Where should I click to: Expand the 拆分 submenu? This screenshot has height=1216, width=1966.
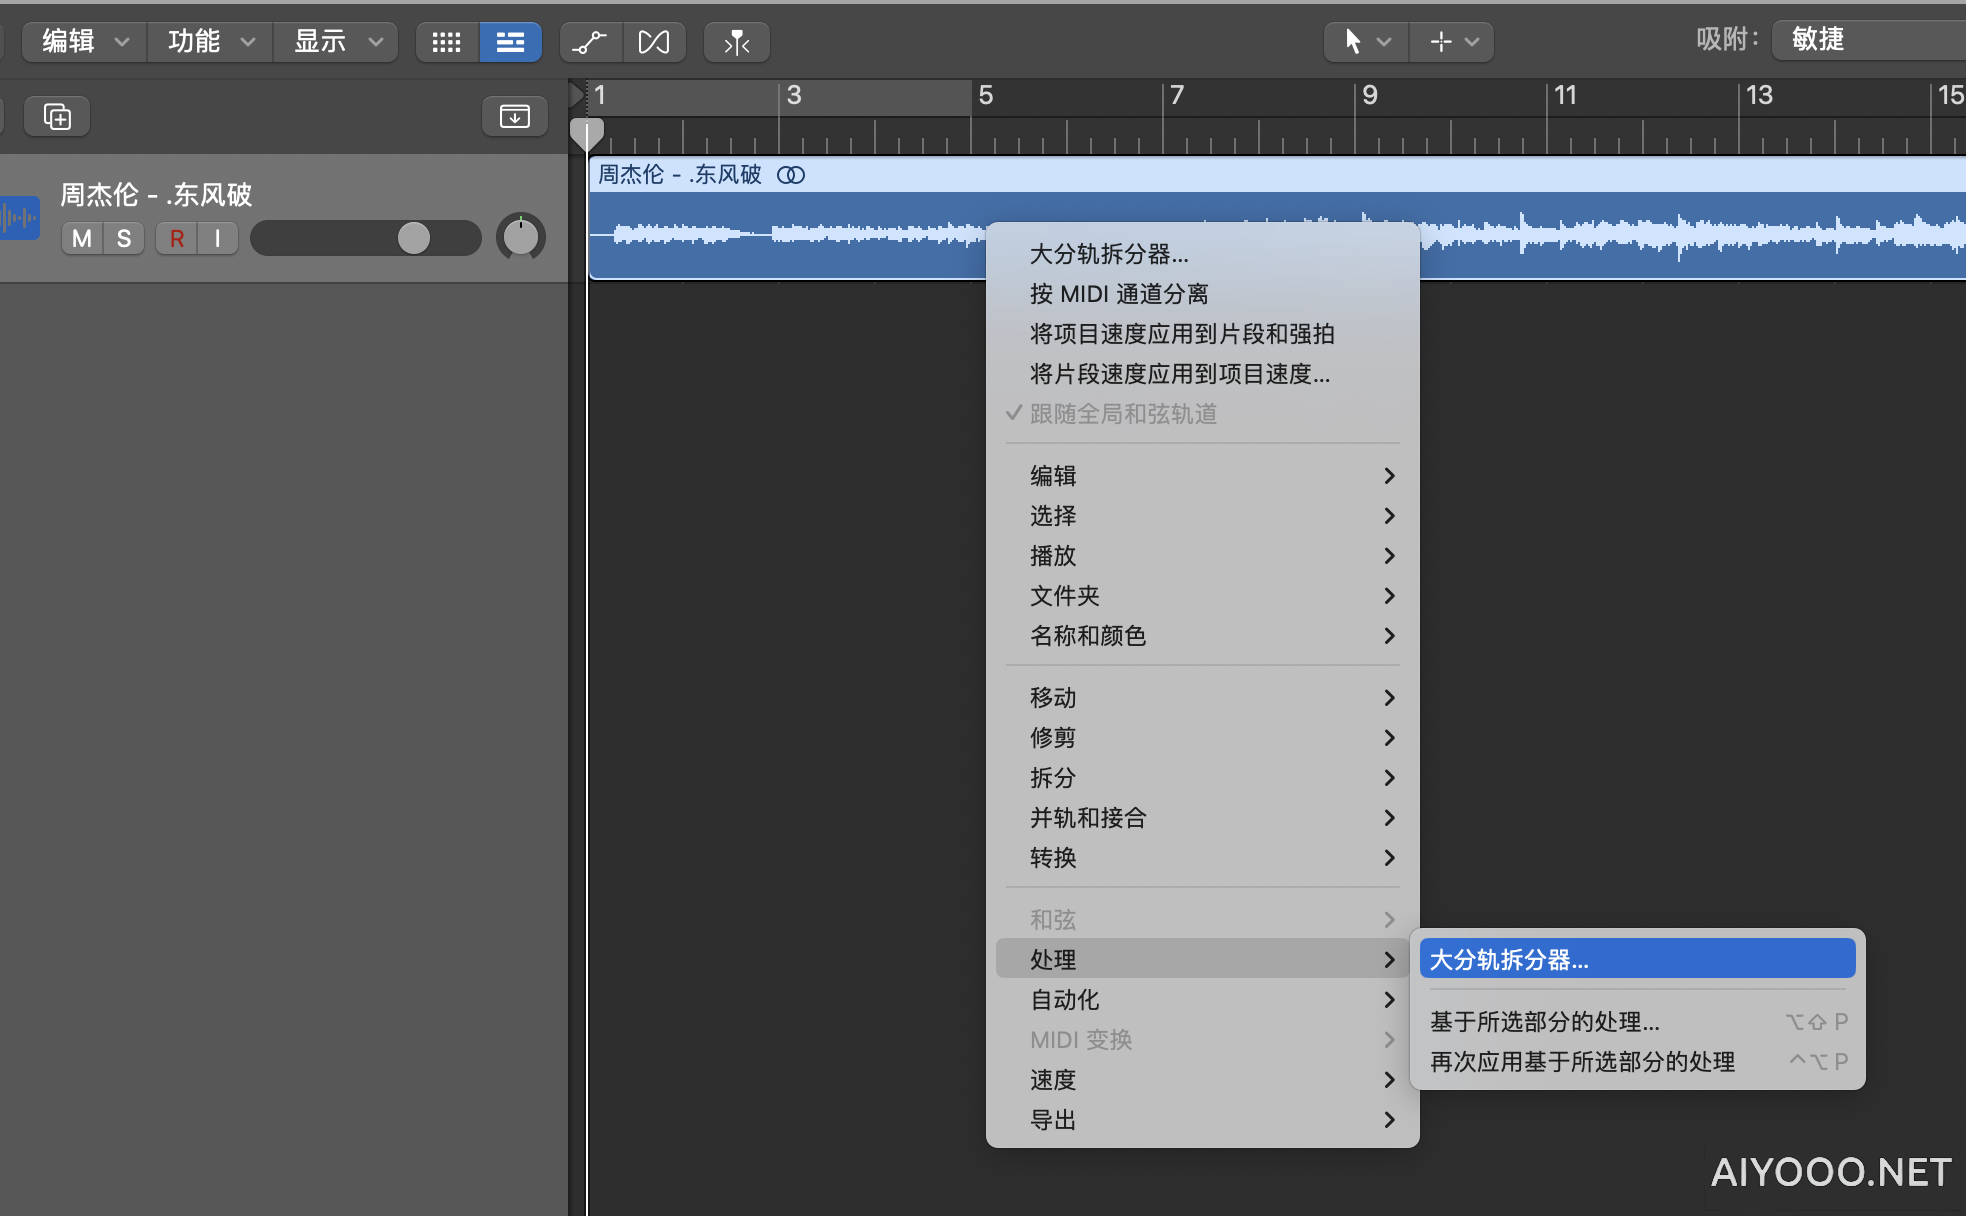1203,778
